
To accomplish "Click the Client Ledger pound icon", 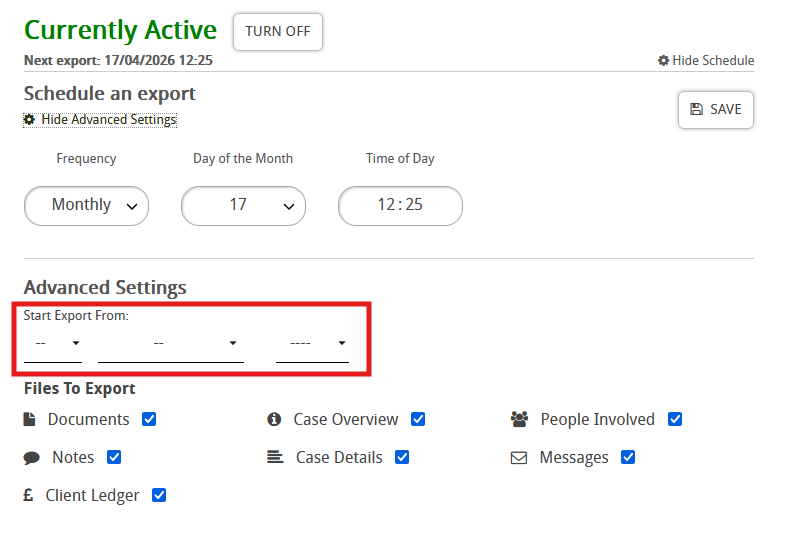I will click(x=29, y=495).
